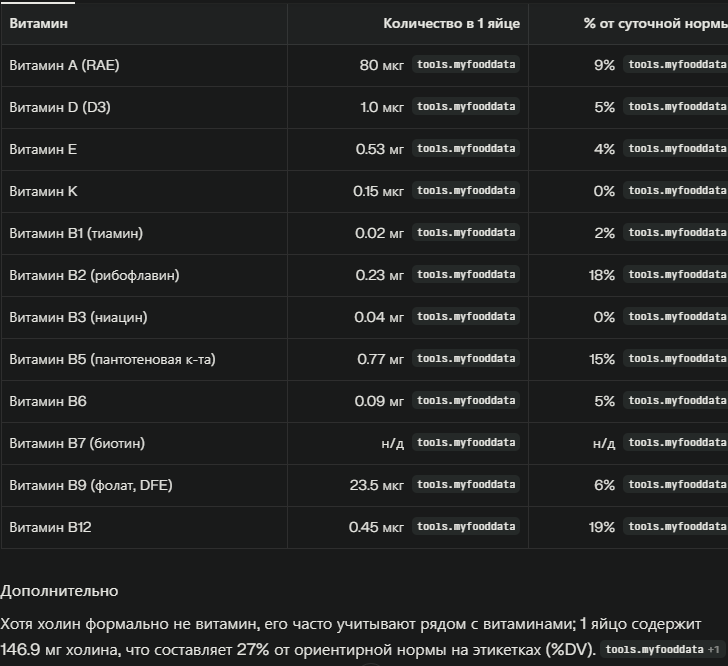This screenshot has width=728, height=666.
Task: Click the Количество в 1 яйце column header
Action: tap(451, 23)
